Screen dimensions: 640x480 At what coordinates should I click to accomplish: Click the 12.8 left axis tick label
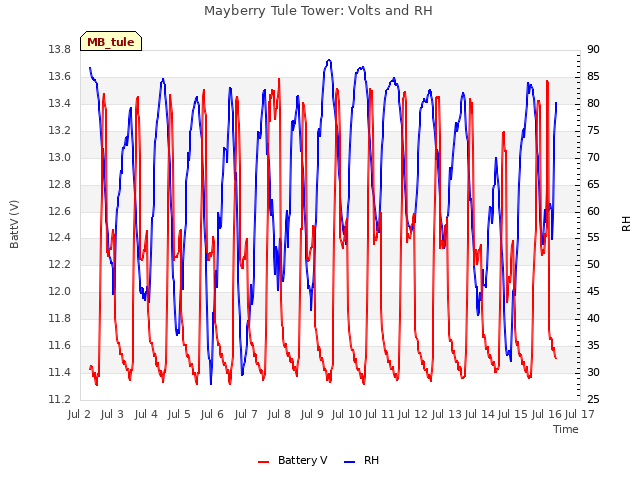pos(59,184)
